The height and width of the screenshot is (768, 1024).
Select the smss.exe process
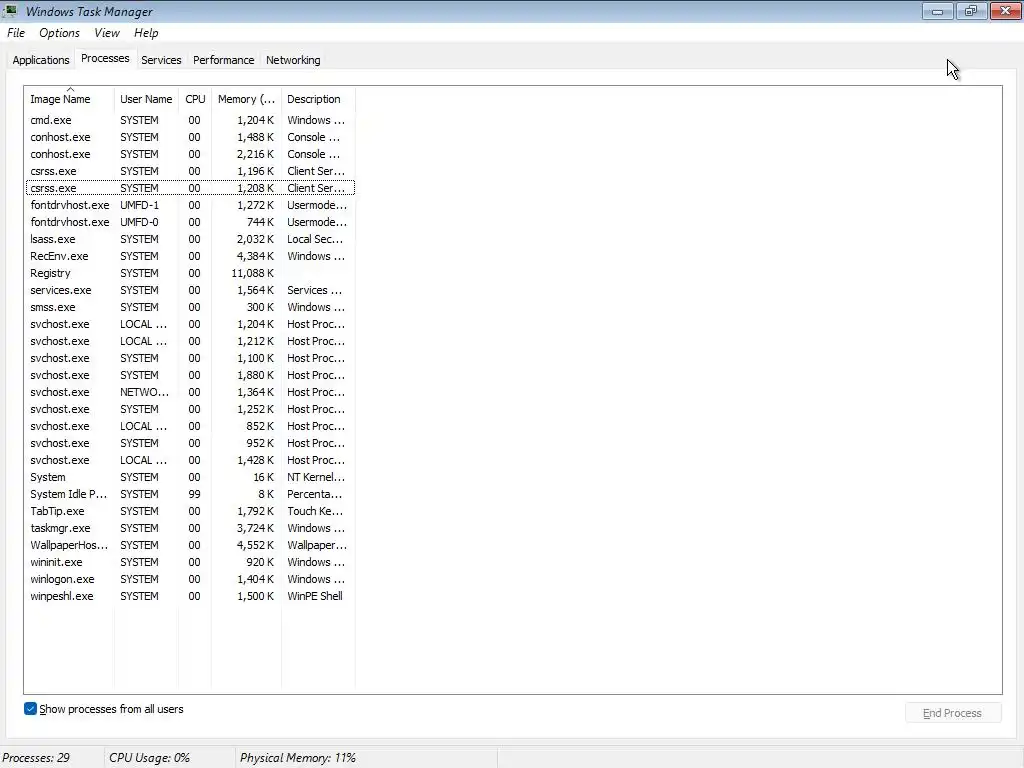(x=190, y=307)
